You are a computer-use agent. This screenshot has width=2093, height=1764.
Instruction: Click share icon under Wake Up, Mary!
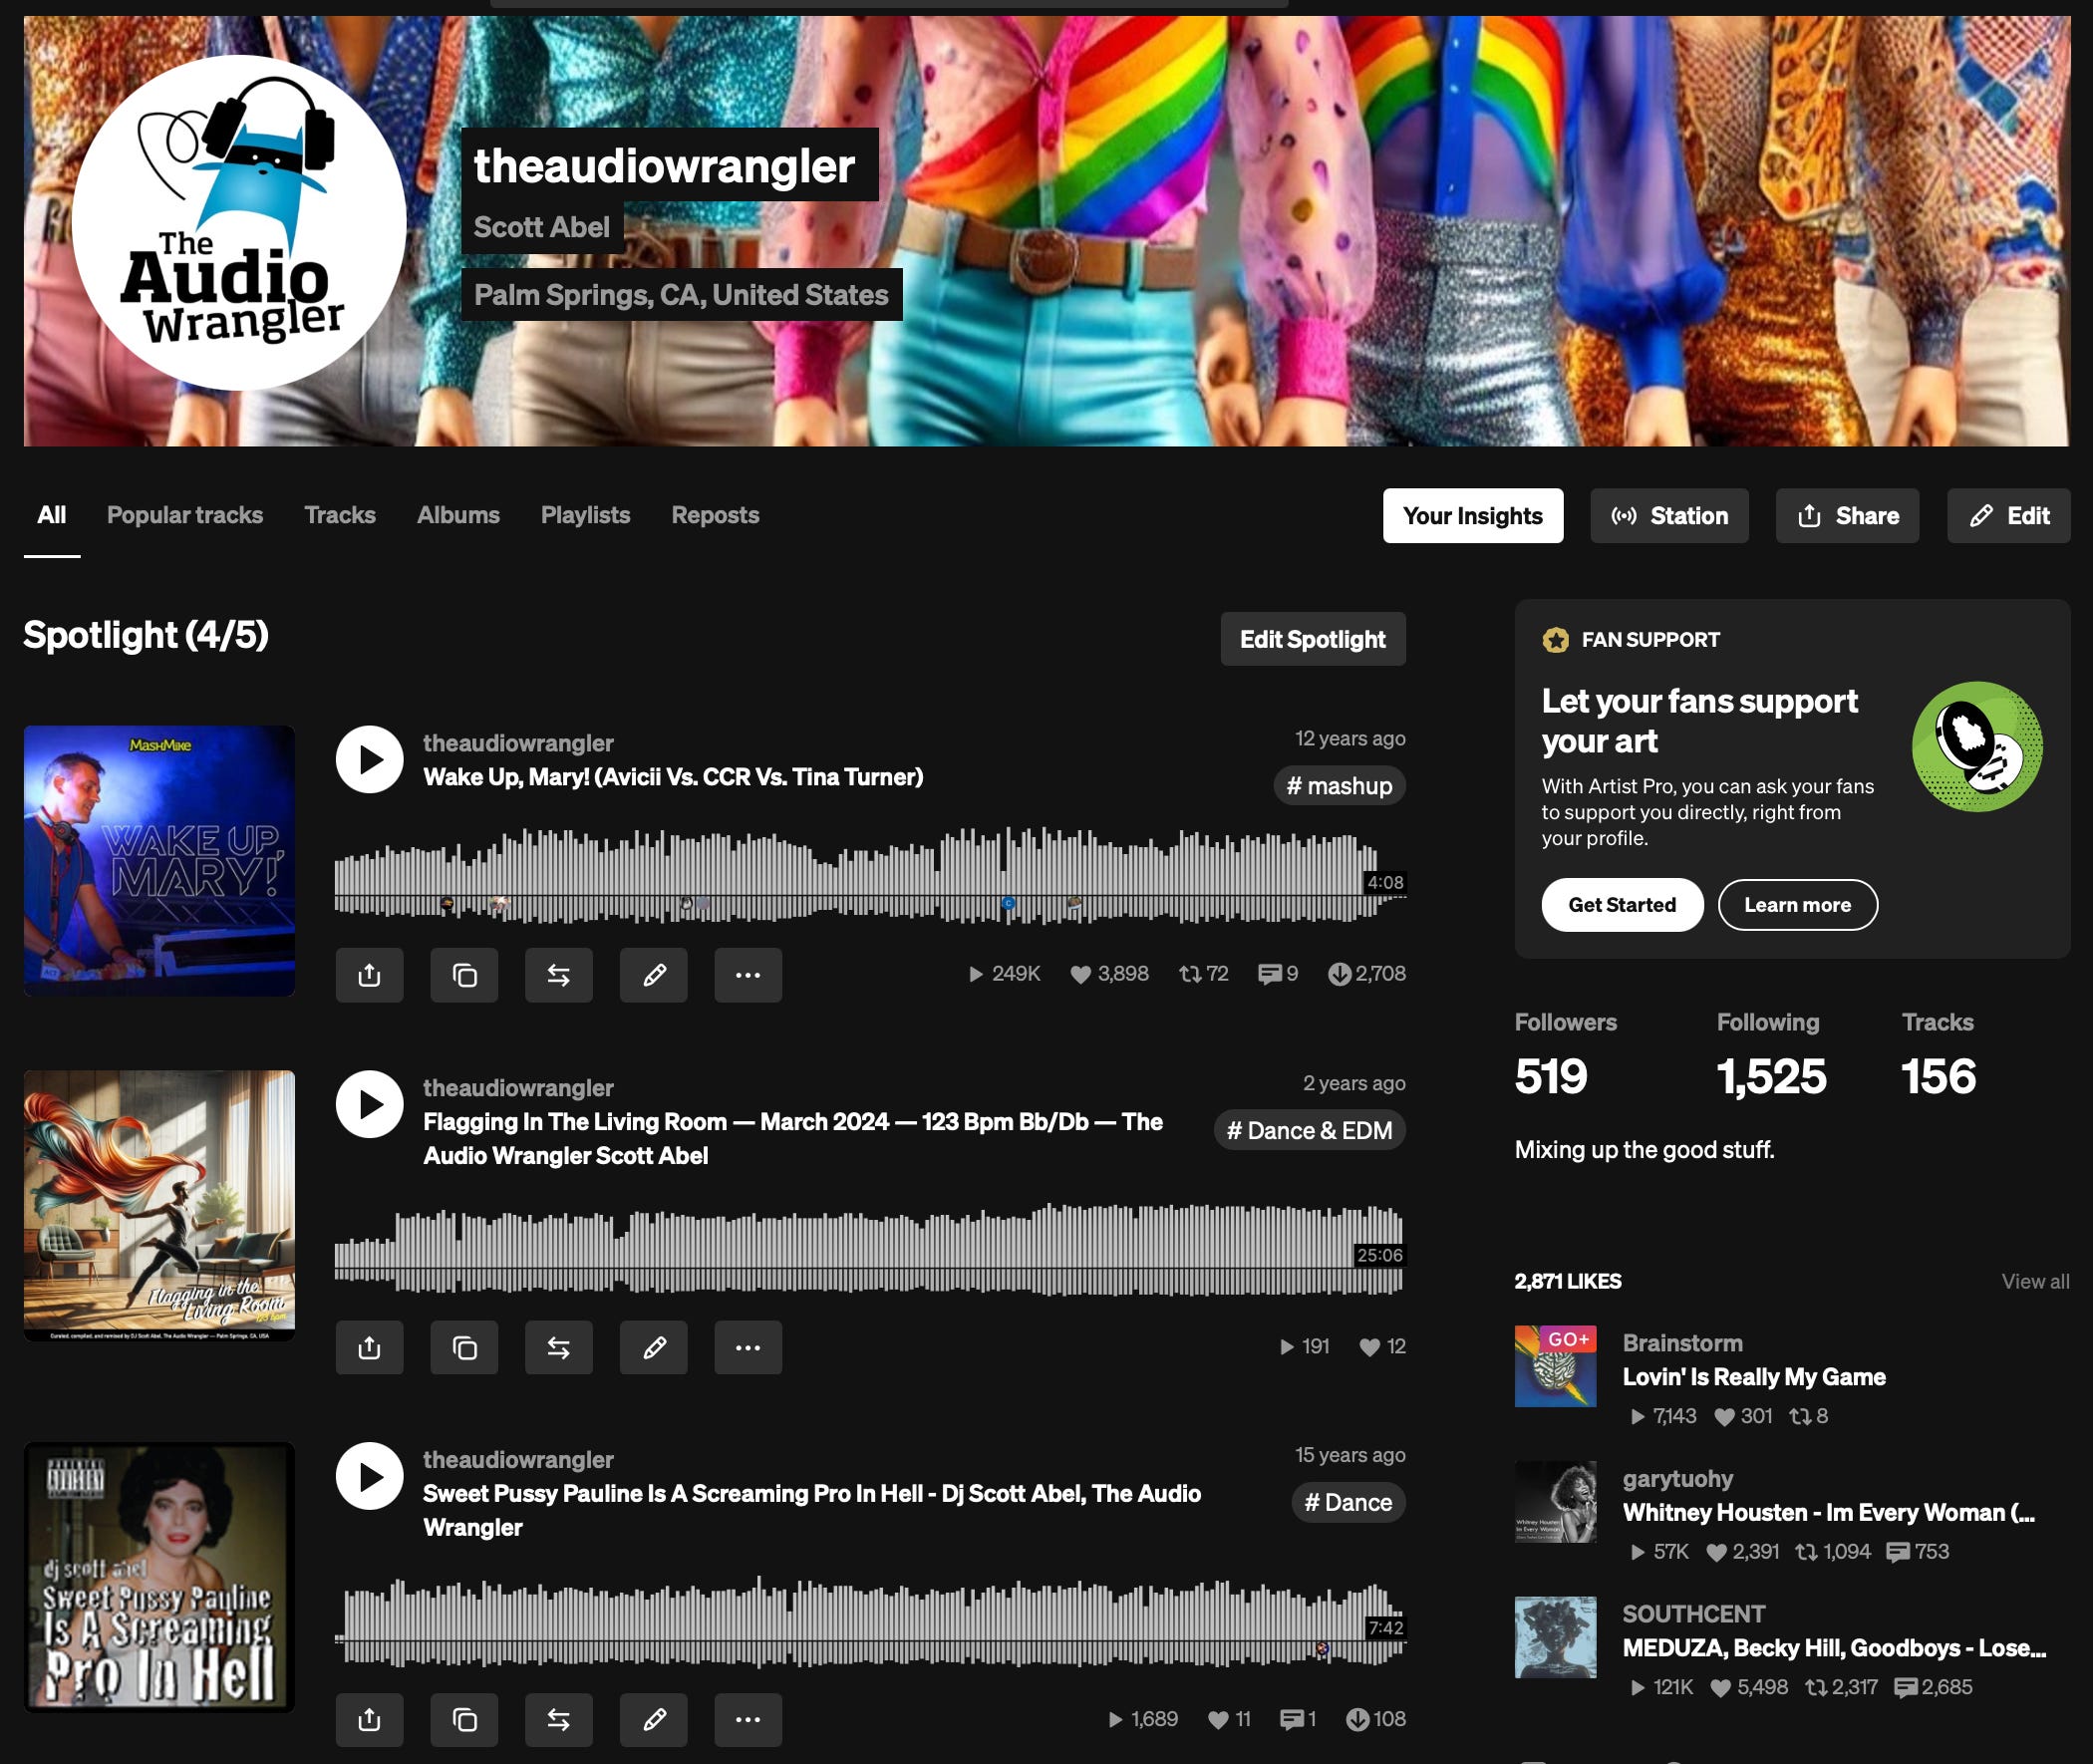[369, 974]
